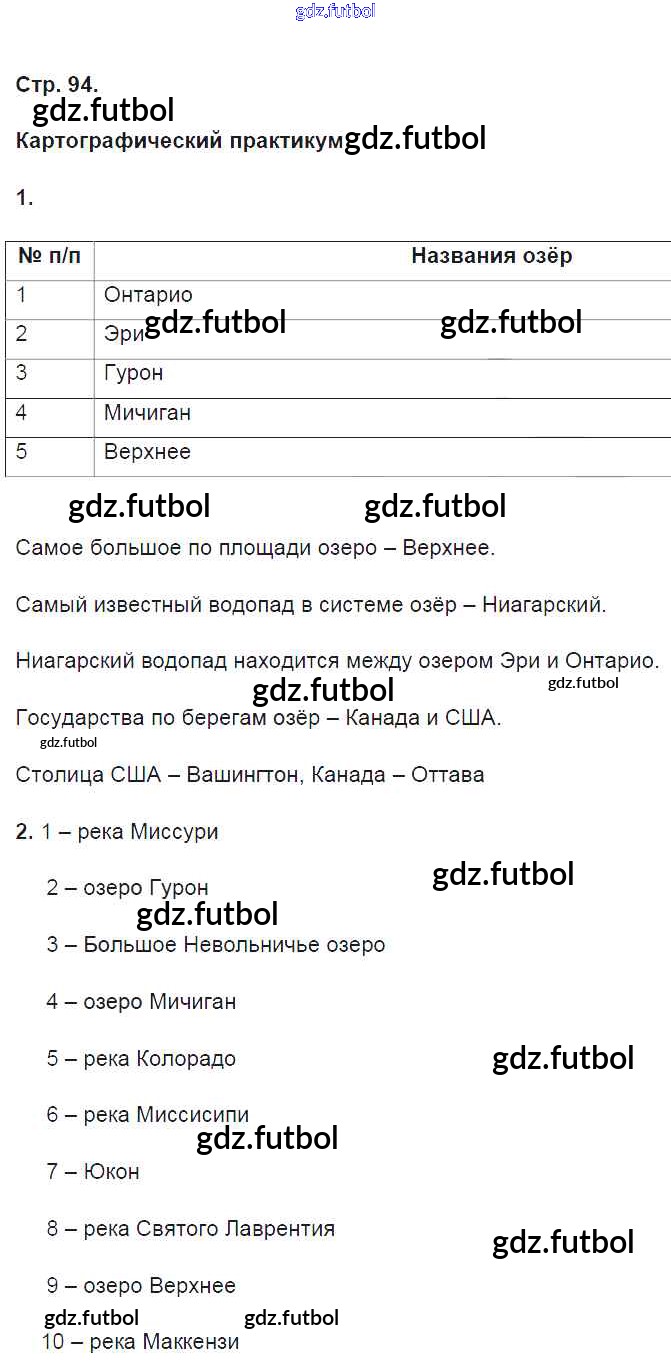Select the 'Онтарио' table cell in row 1
This screenshot has width=671, height=1370.
[x=148, y=295]
